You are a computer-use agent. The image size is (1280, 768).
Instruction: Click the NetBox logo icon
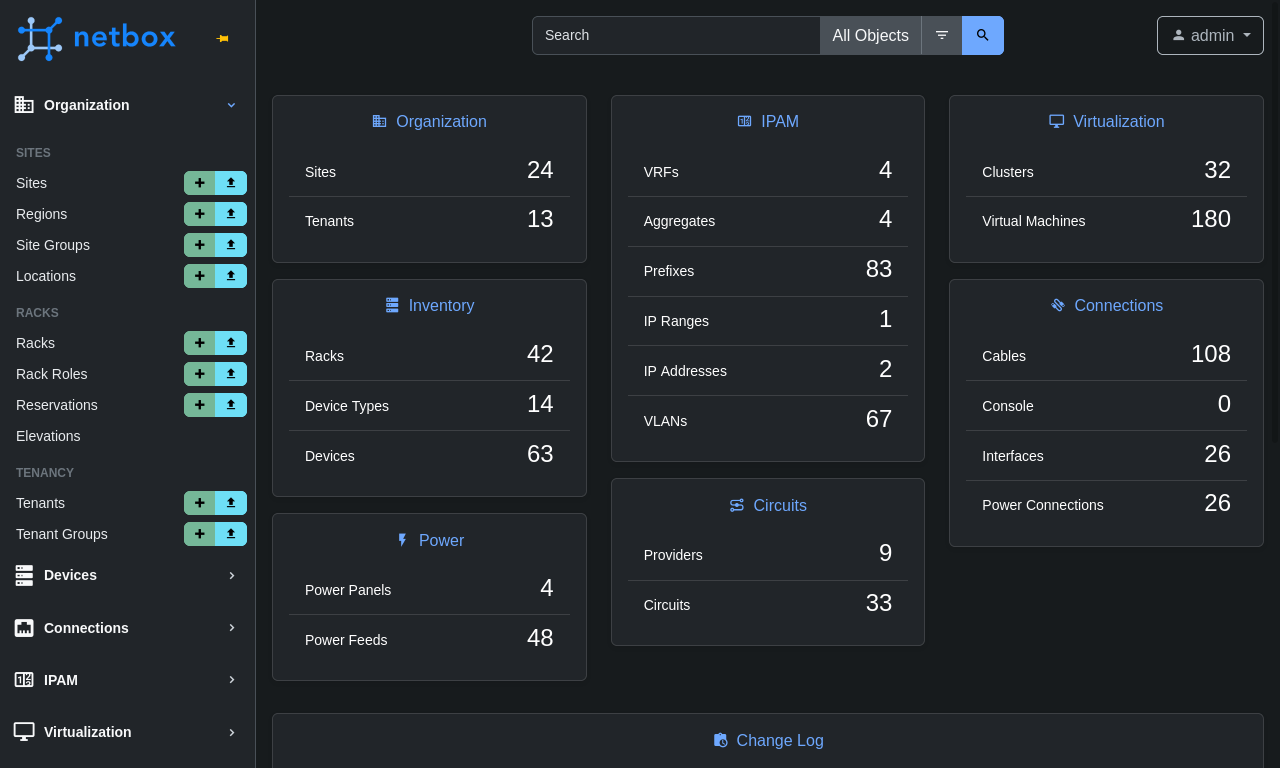pyautogui.click(x=38, y=38)
